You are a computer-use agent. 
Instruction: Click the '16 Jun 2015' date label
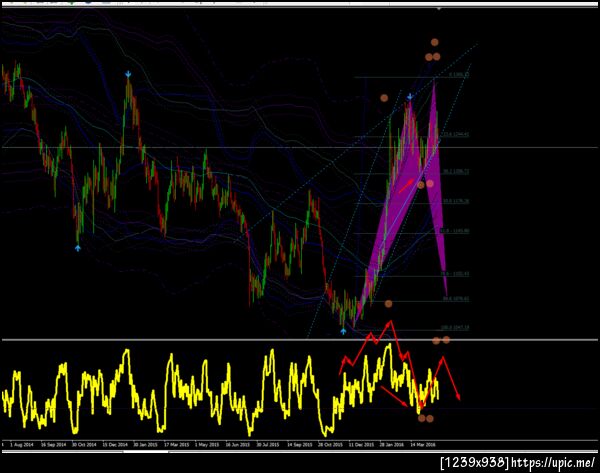[237, 445]
